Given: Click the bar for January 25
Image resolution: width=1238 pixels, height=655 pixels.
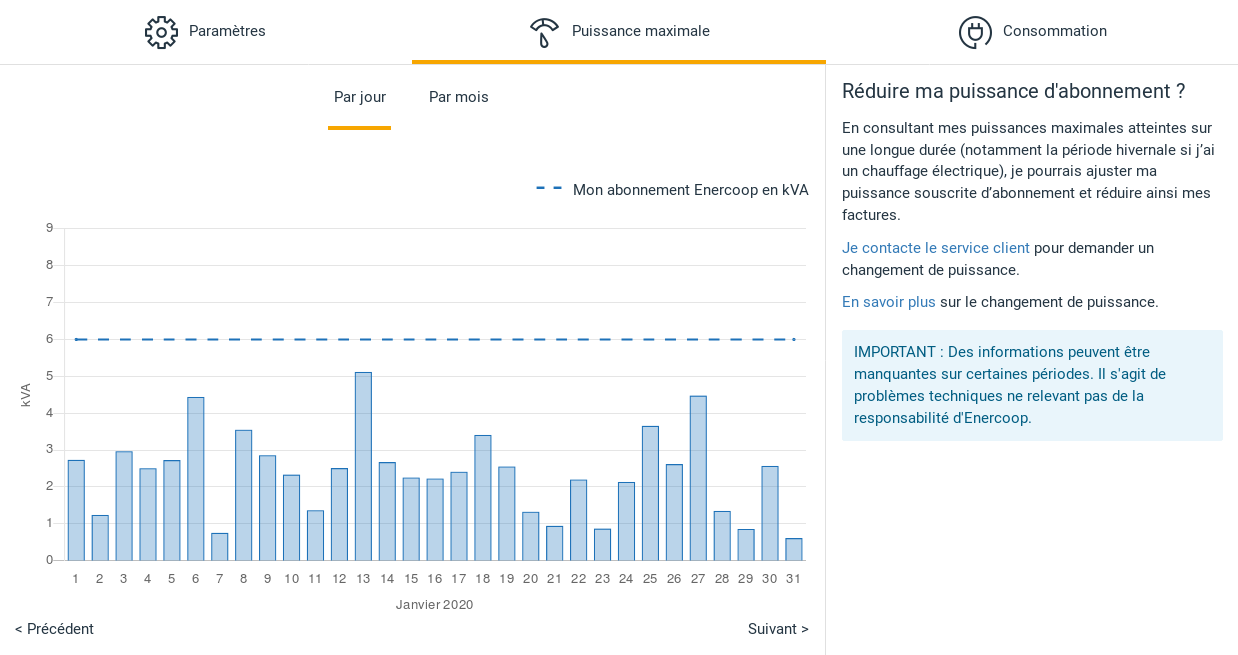Looking at the screenshot, I should pyautogui.click(x=650, y=493).
